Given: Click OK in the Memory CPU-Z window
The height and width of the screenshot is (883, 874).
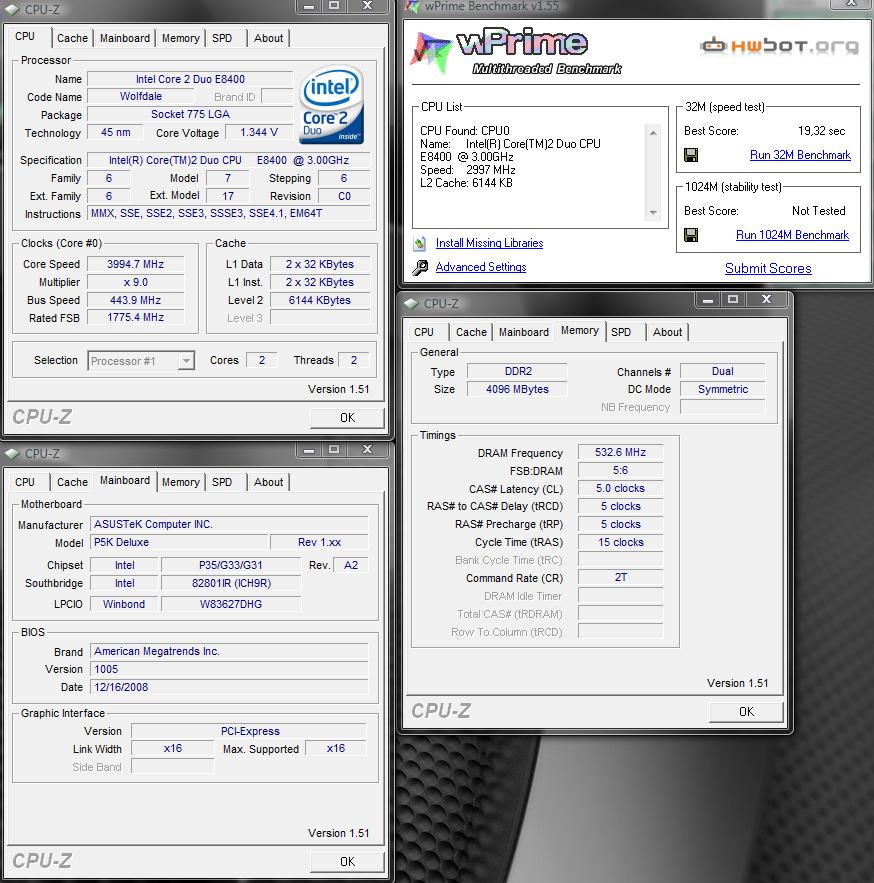Looking at the screenshot, I should click(746, 712).
